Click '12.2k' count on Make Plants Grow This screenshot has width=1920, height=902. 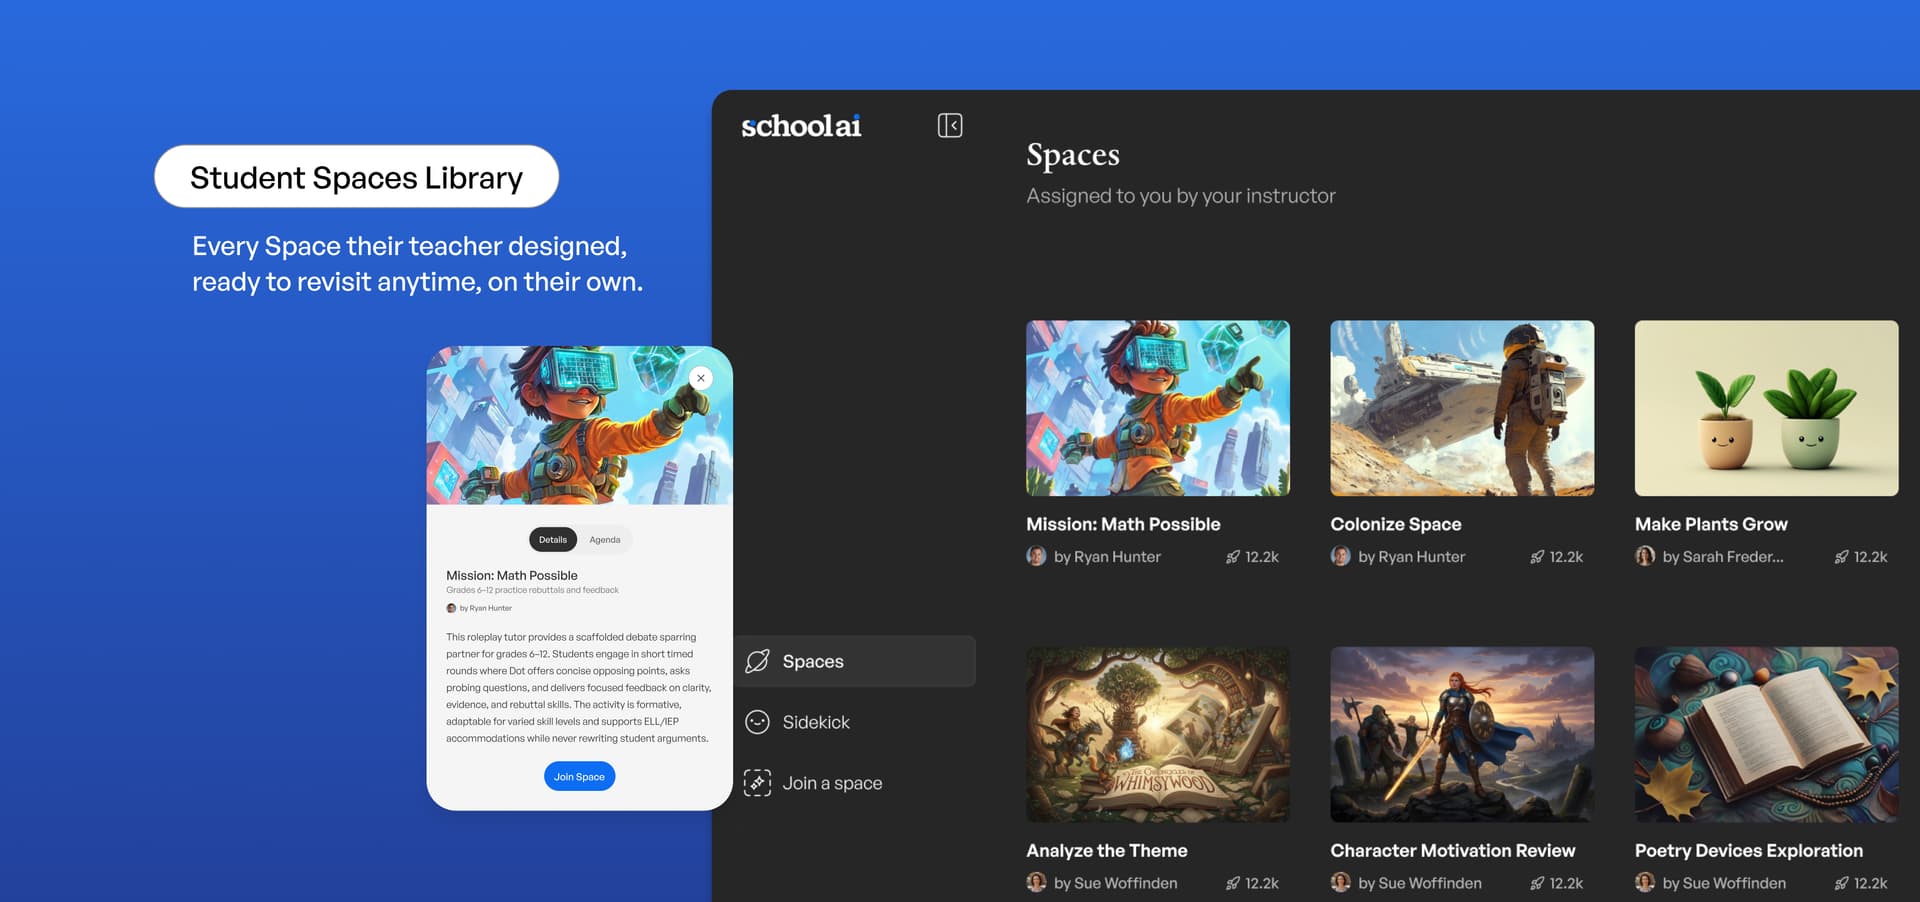point(1870,557)
